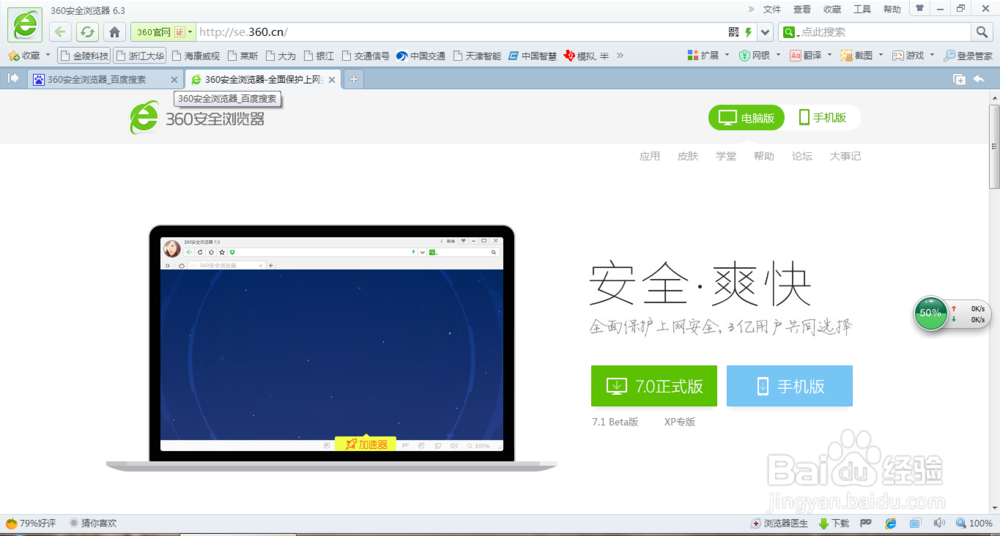Download the 7.0正式版 green button
This screenshot has width=1000, height=536.
(x=654, y=386)
